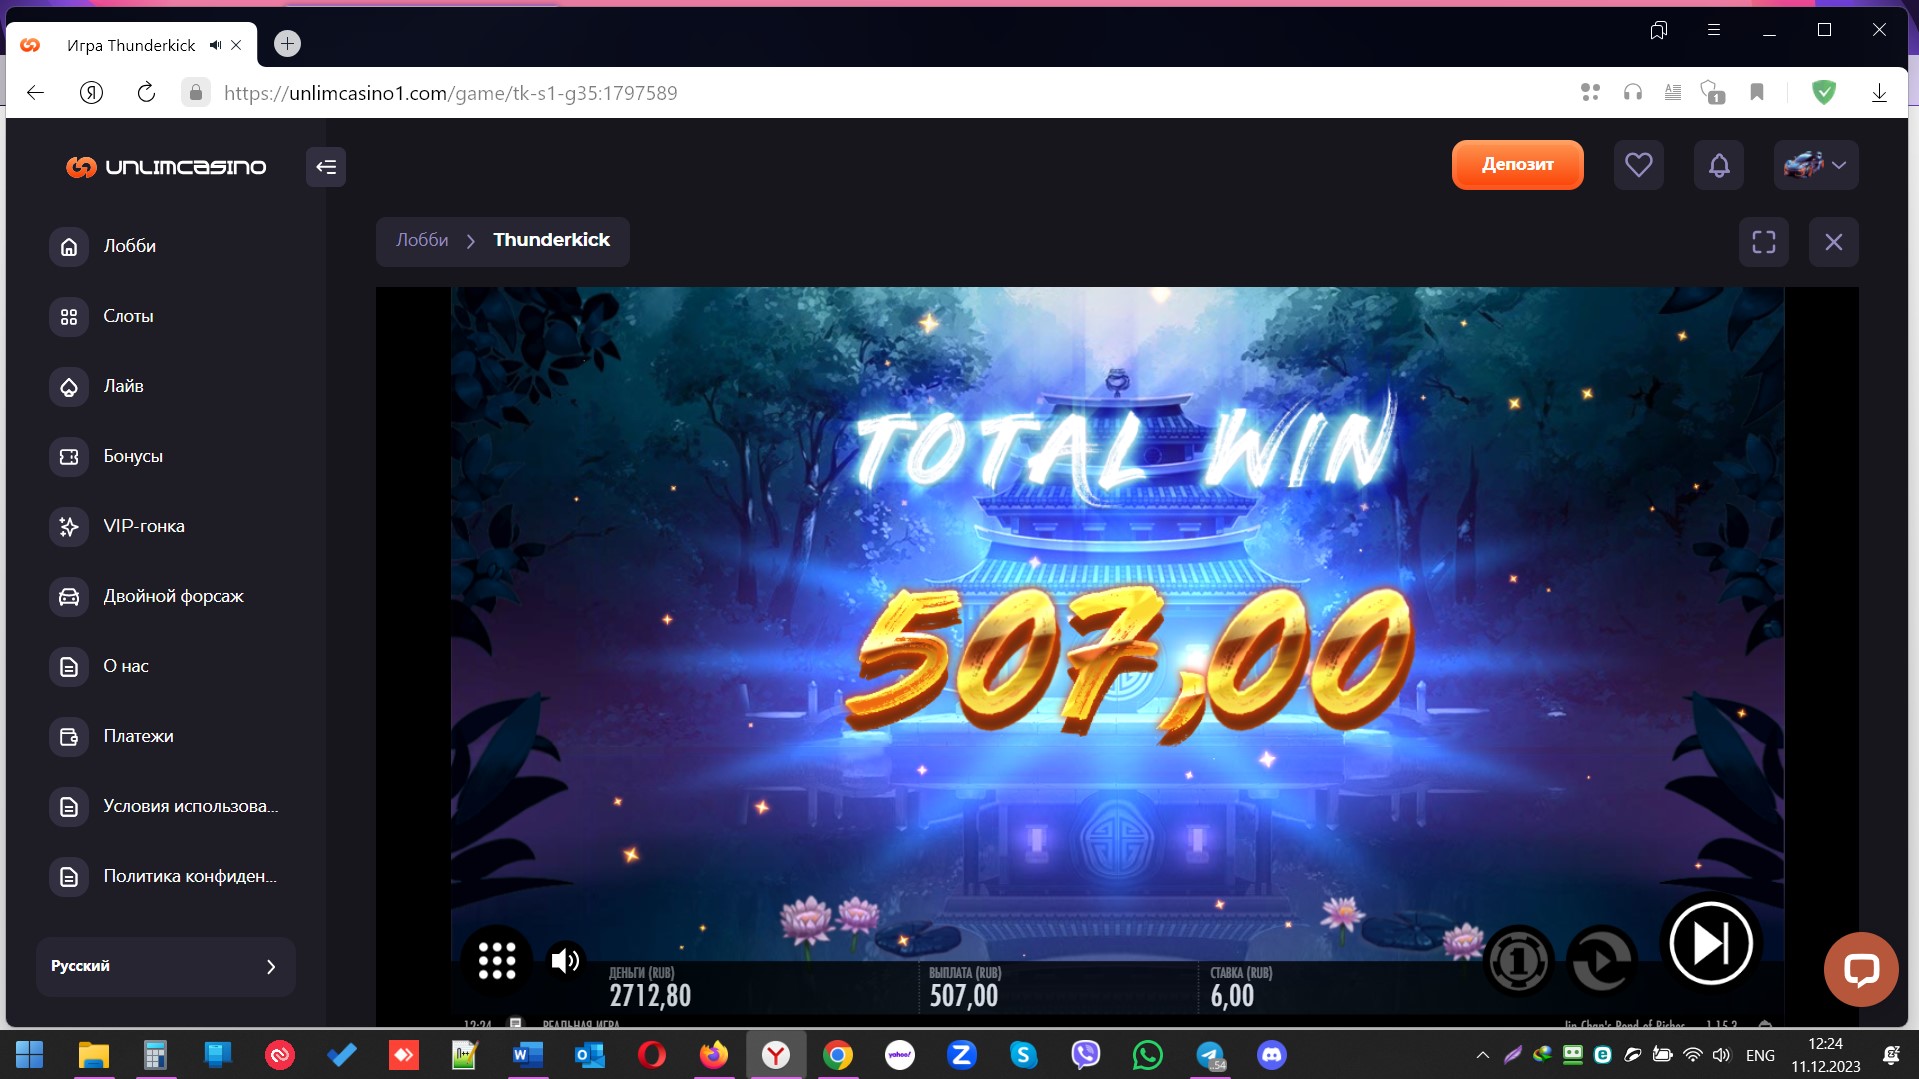Open a new browser tab

(x=287, y=44)
